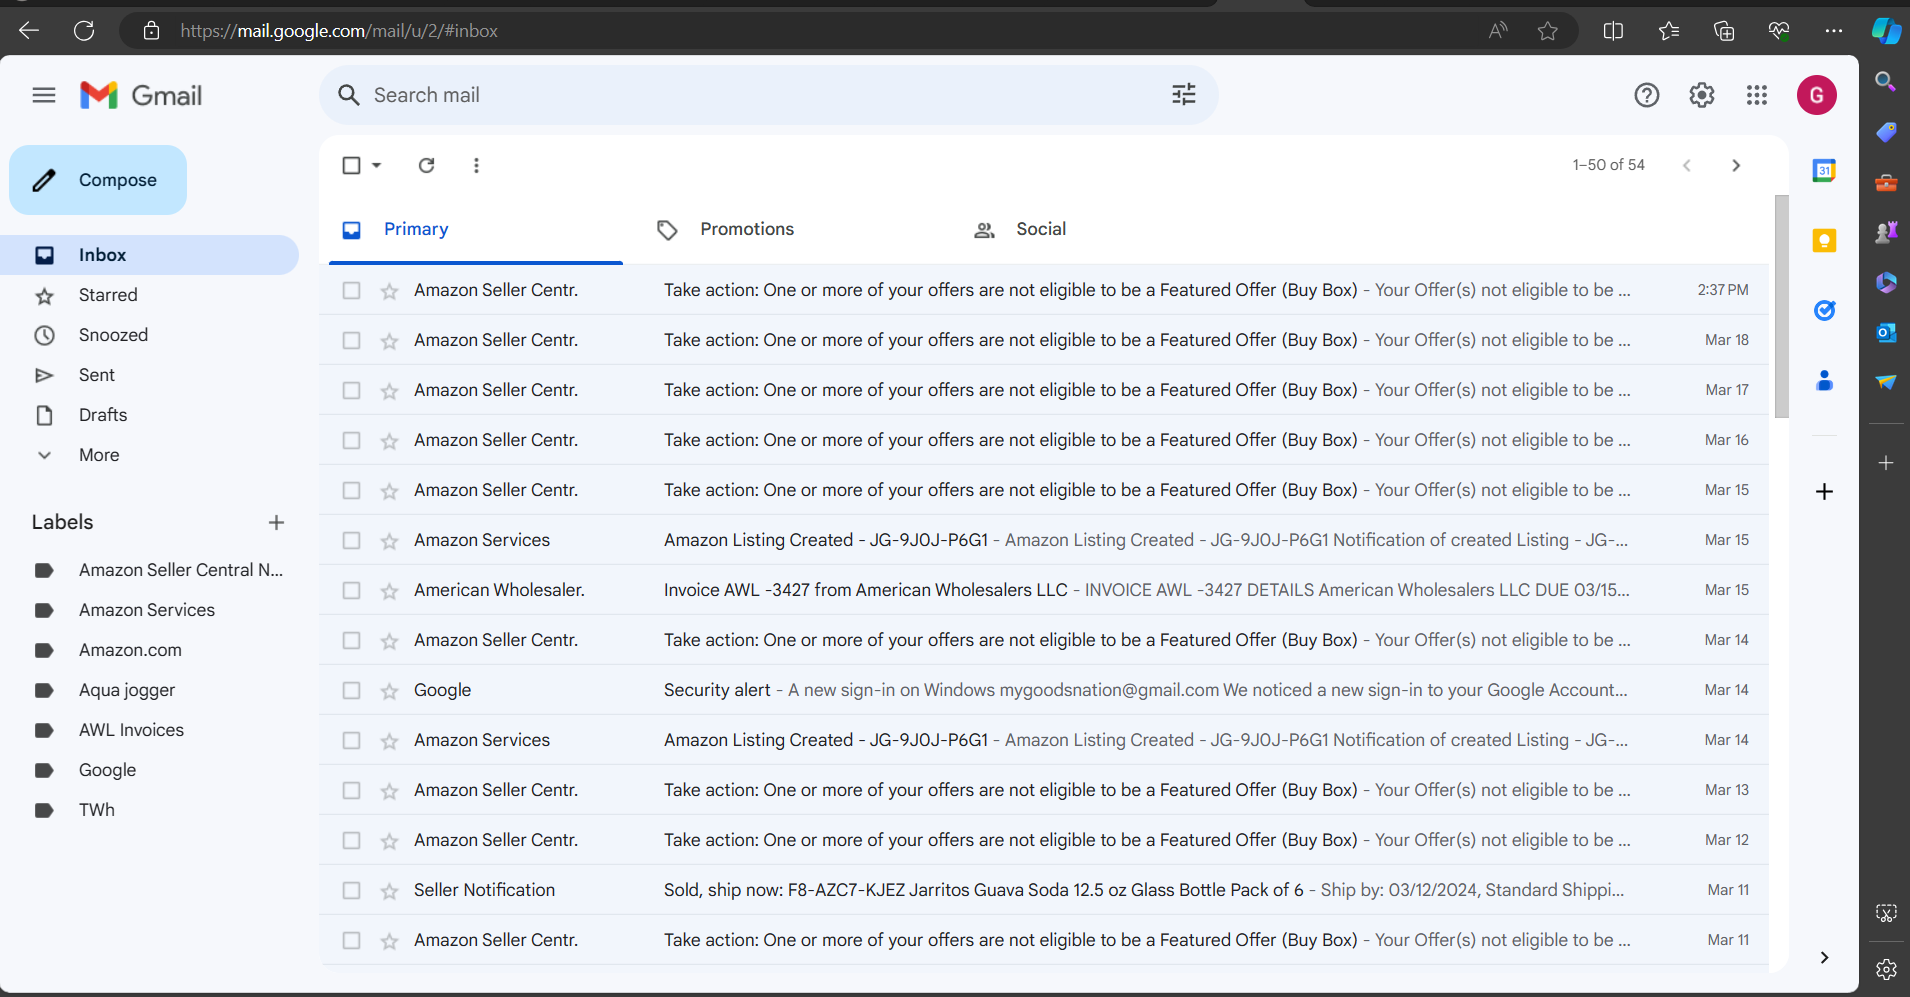Star the Seller Notification email
Image resolution: width=1910 pixels, height=997 pixels.
tap(389, 890)
